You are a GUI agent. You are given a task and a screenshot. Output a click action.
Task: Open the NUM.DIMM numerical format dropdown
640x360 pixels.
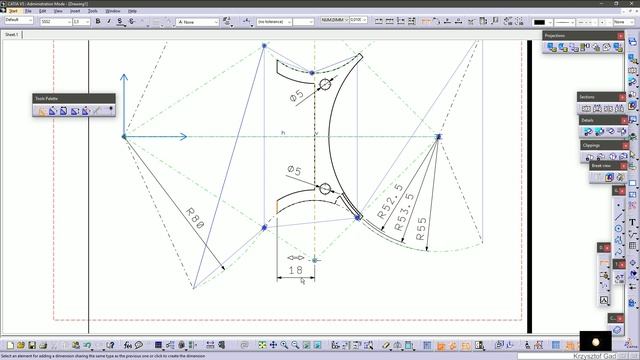[x=334, y=20]
